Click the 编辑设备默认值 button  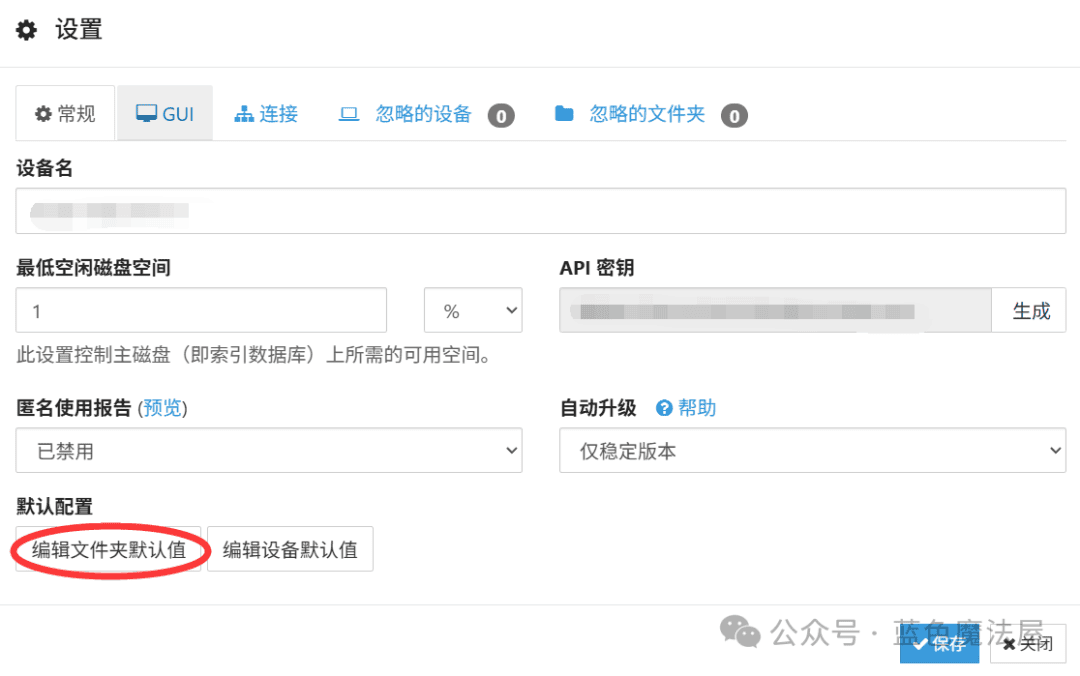point(290,549)
